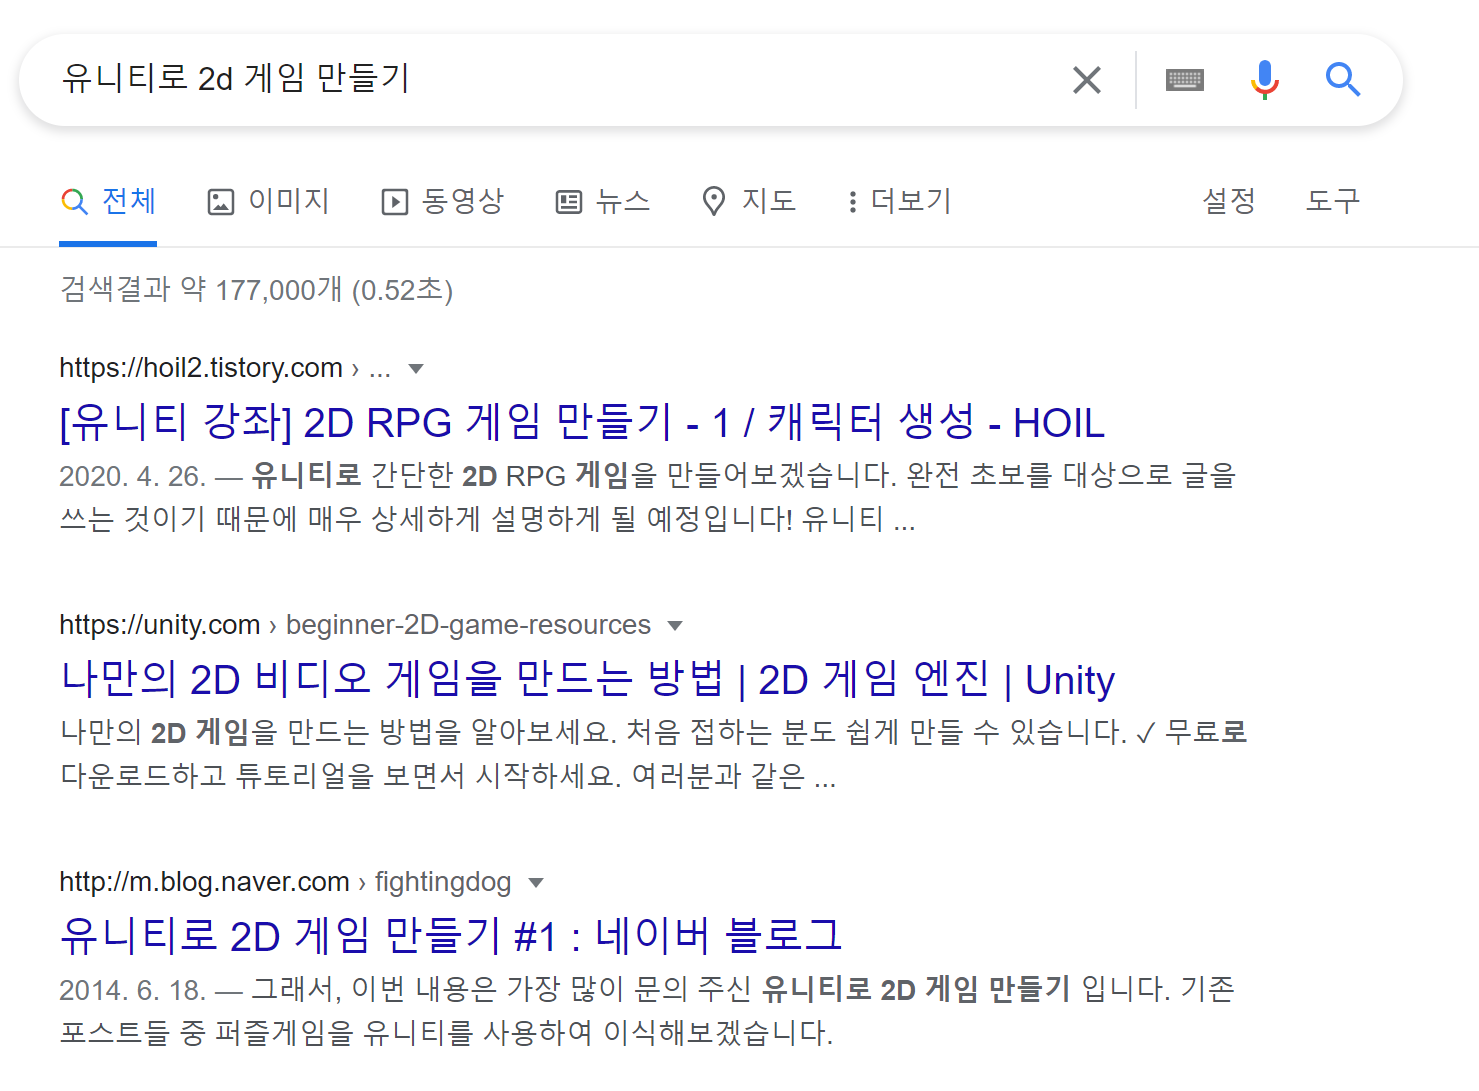Switch to the 지도 (Maps) tab
1479x1091 pixels.
[748, 201]
